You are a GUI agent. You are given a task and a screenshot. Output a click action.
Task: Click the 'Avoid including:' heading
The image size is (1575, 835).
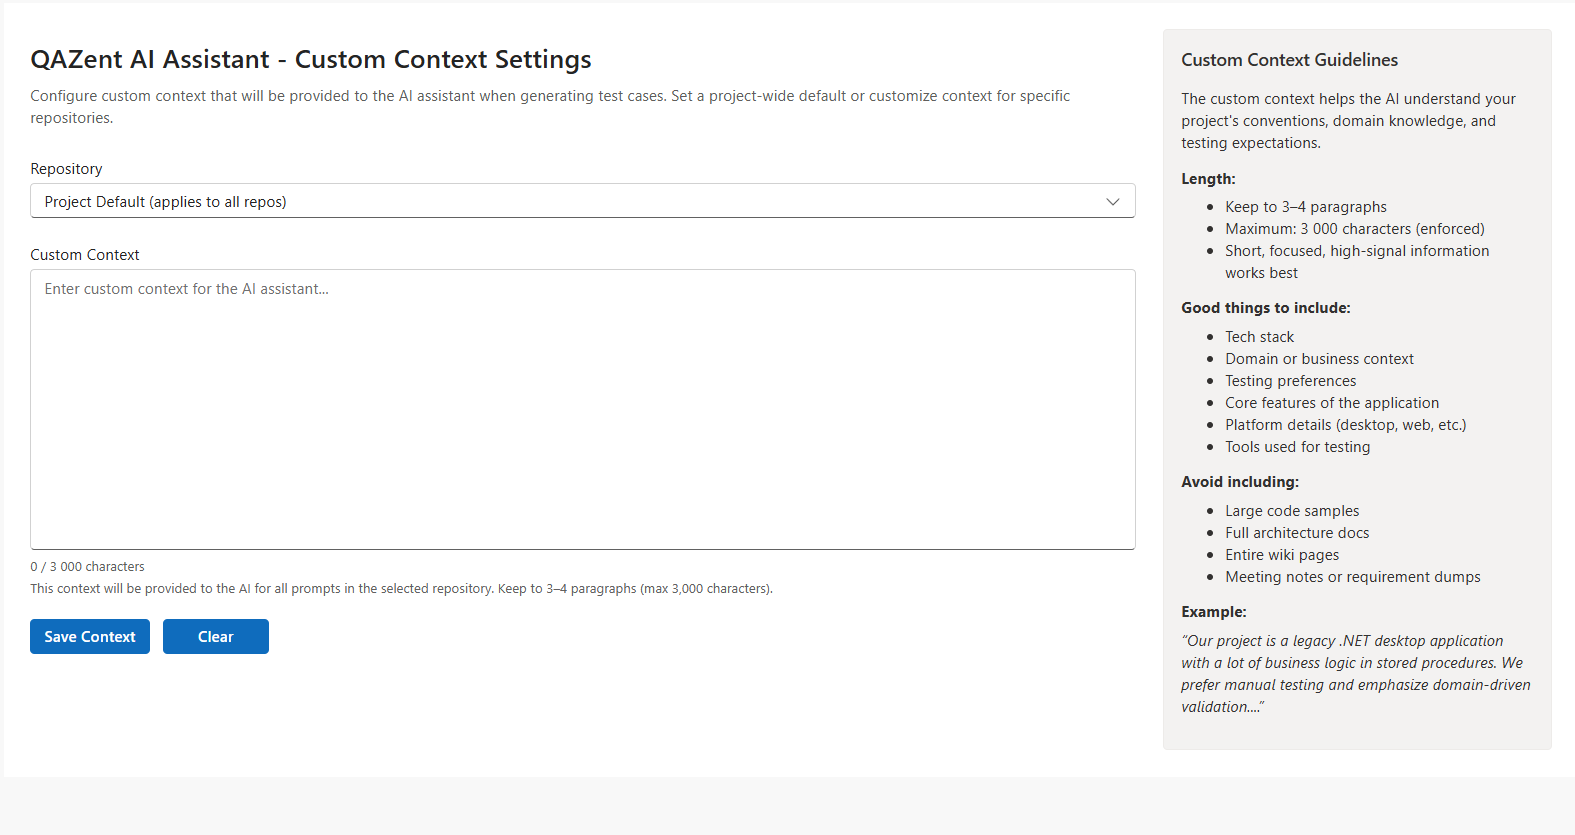click(x=1240, y=482)
